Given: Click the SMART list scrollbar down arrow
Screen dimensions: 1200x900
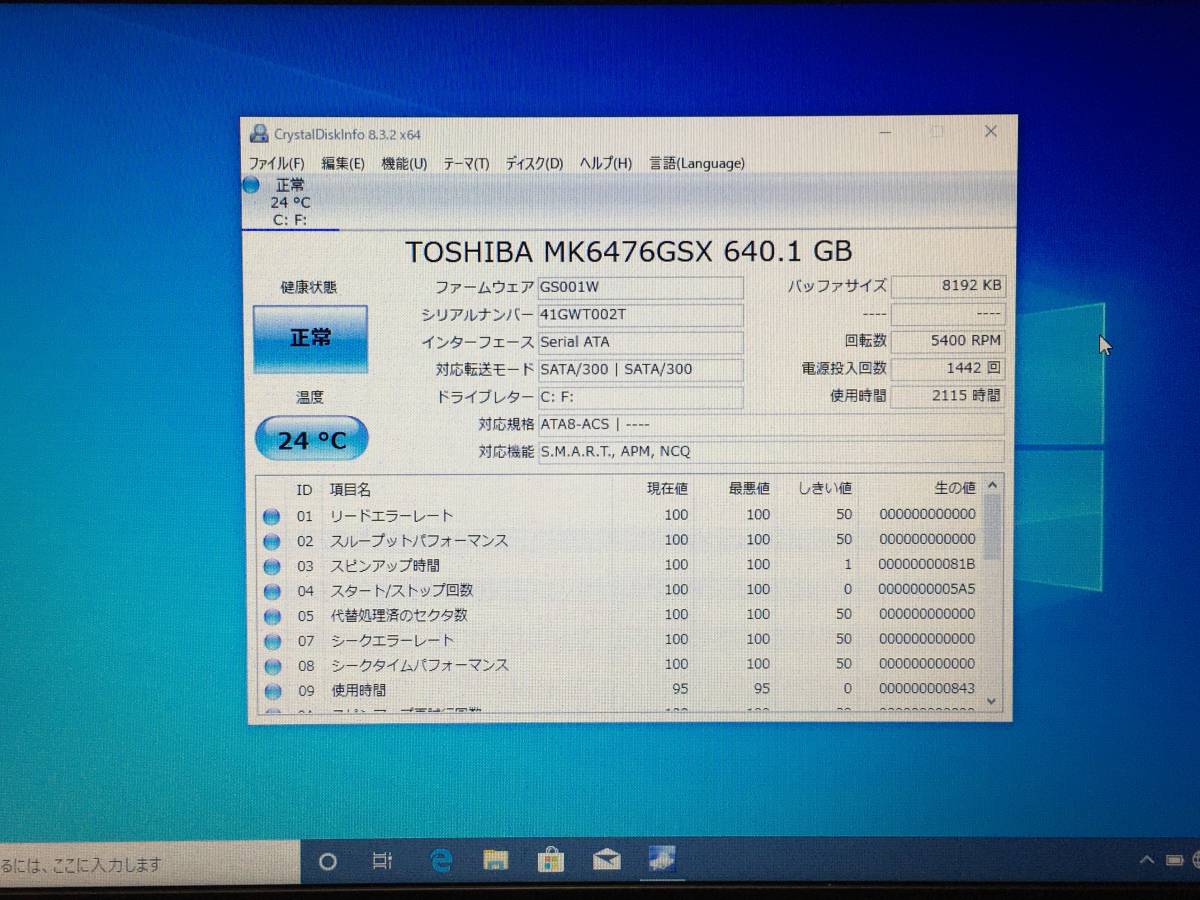Looking at the screenshot, I should (992, 701).
